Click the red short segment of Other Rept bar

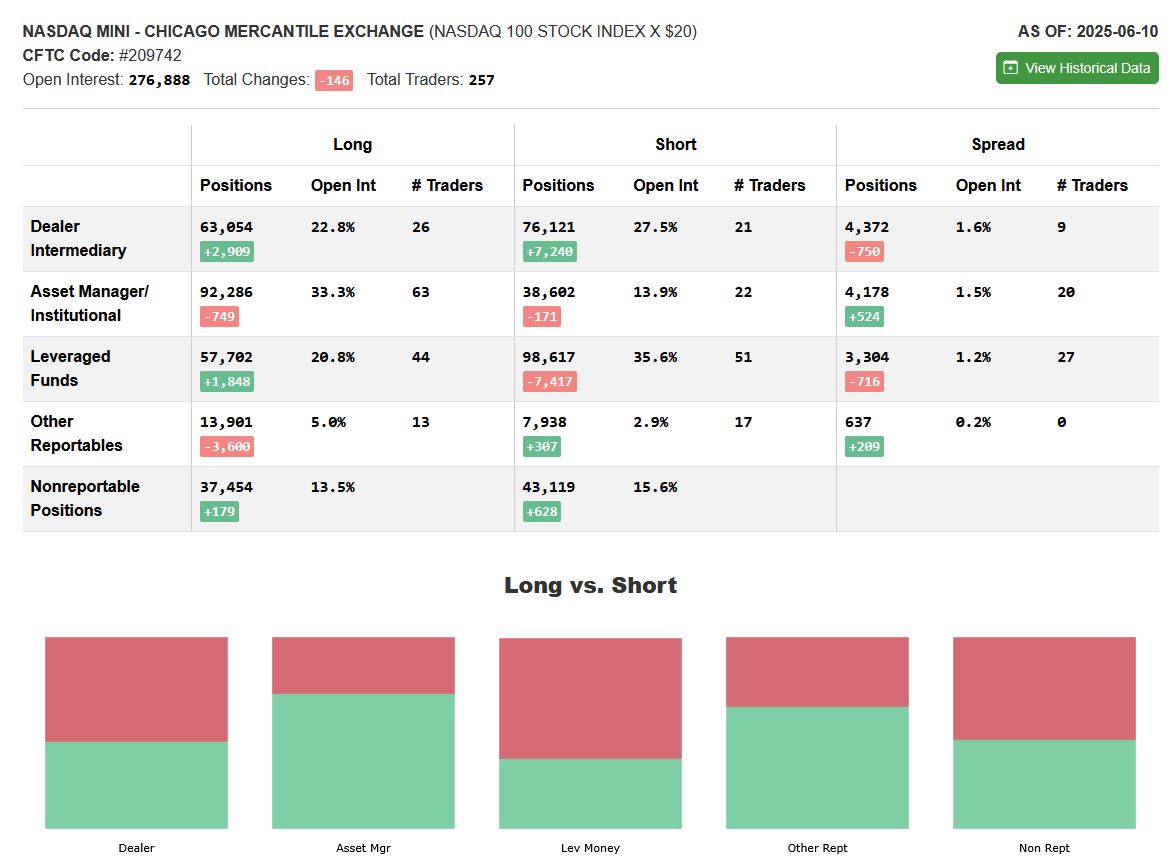pyautogui.click(x=818, y=672)
